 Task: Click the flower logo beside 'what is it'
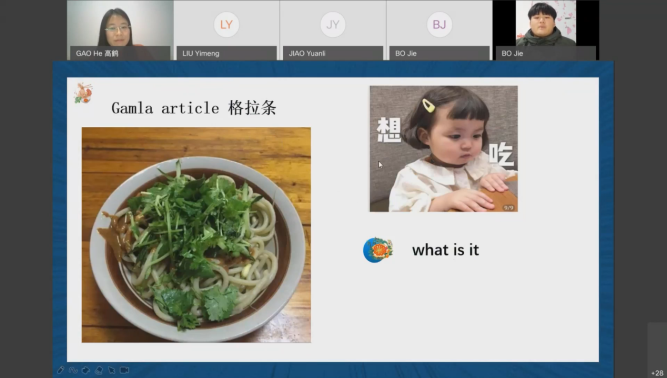pyautogui.click(x=378, y=250)
